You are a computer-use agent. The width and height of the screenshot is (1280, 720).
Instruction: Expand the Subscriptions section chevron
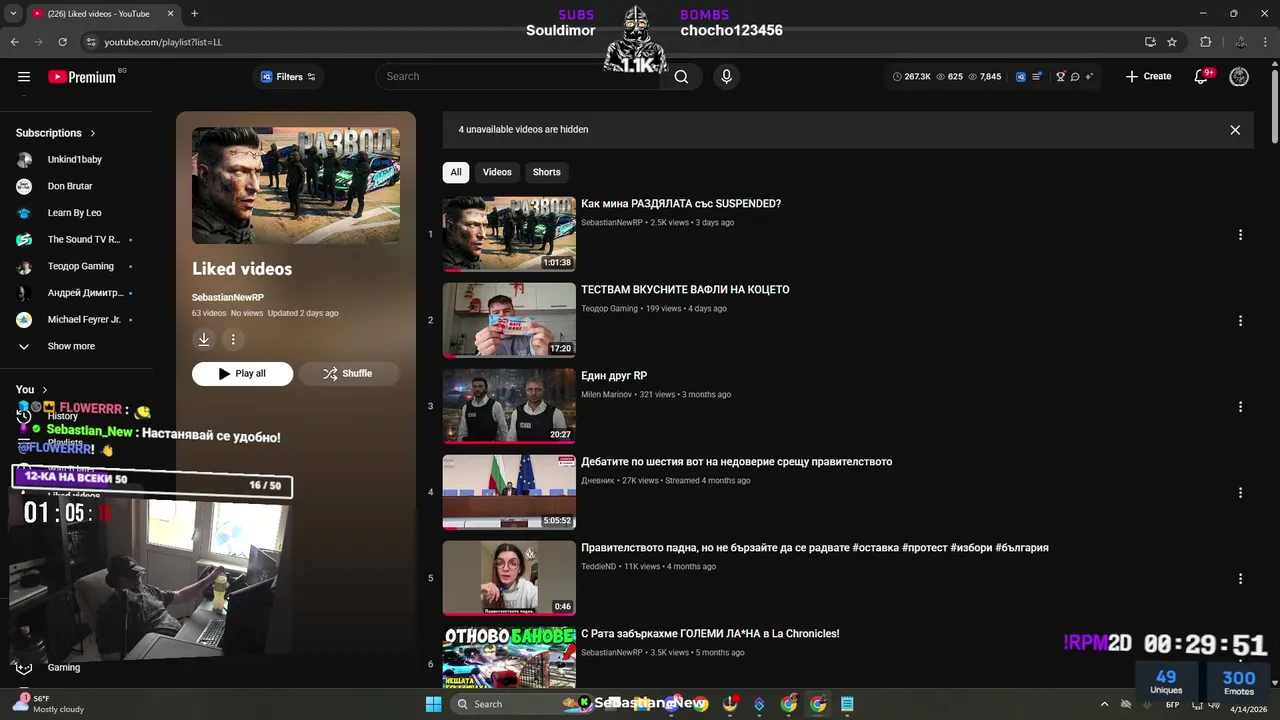[x=93, y=133]
